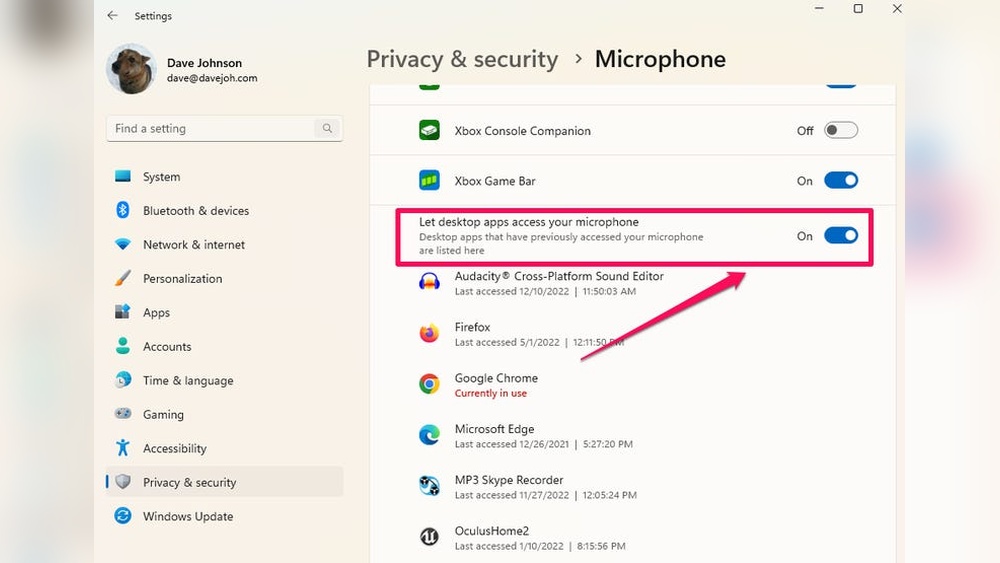Click Audacity's last accessed 12/10/2022 timestamp
Screen dimensions: 1000x563
(545, 291)
